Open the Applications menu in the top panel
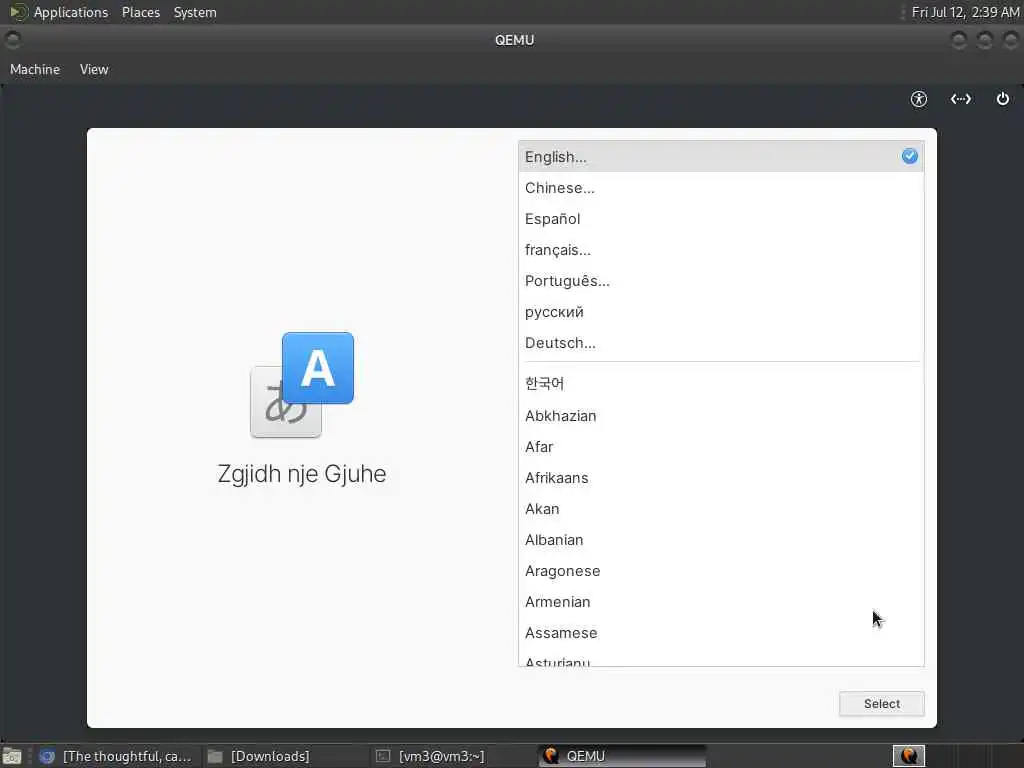Viewport: 1024px width, 768px height. (71, 12)
